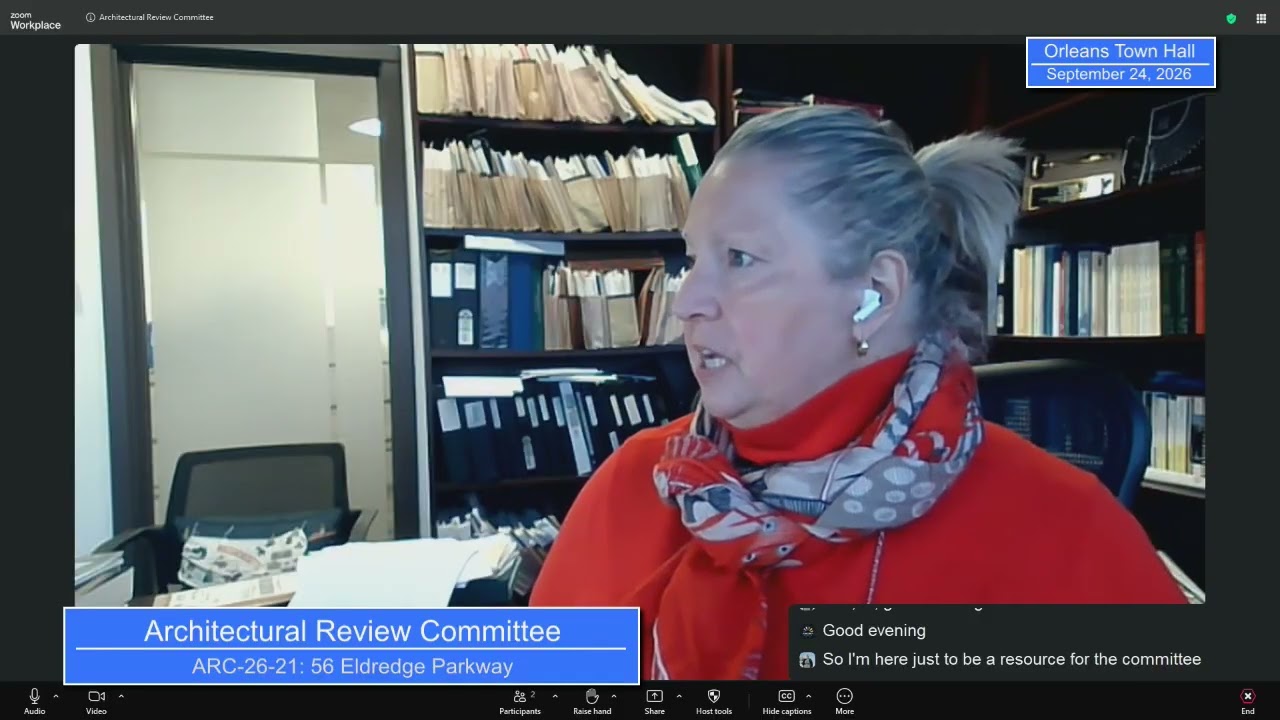Image resolution: width=1280 pixels, height=720 pixels.
Task: Select caption line "Good evening"
Action: coord(874,631)
